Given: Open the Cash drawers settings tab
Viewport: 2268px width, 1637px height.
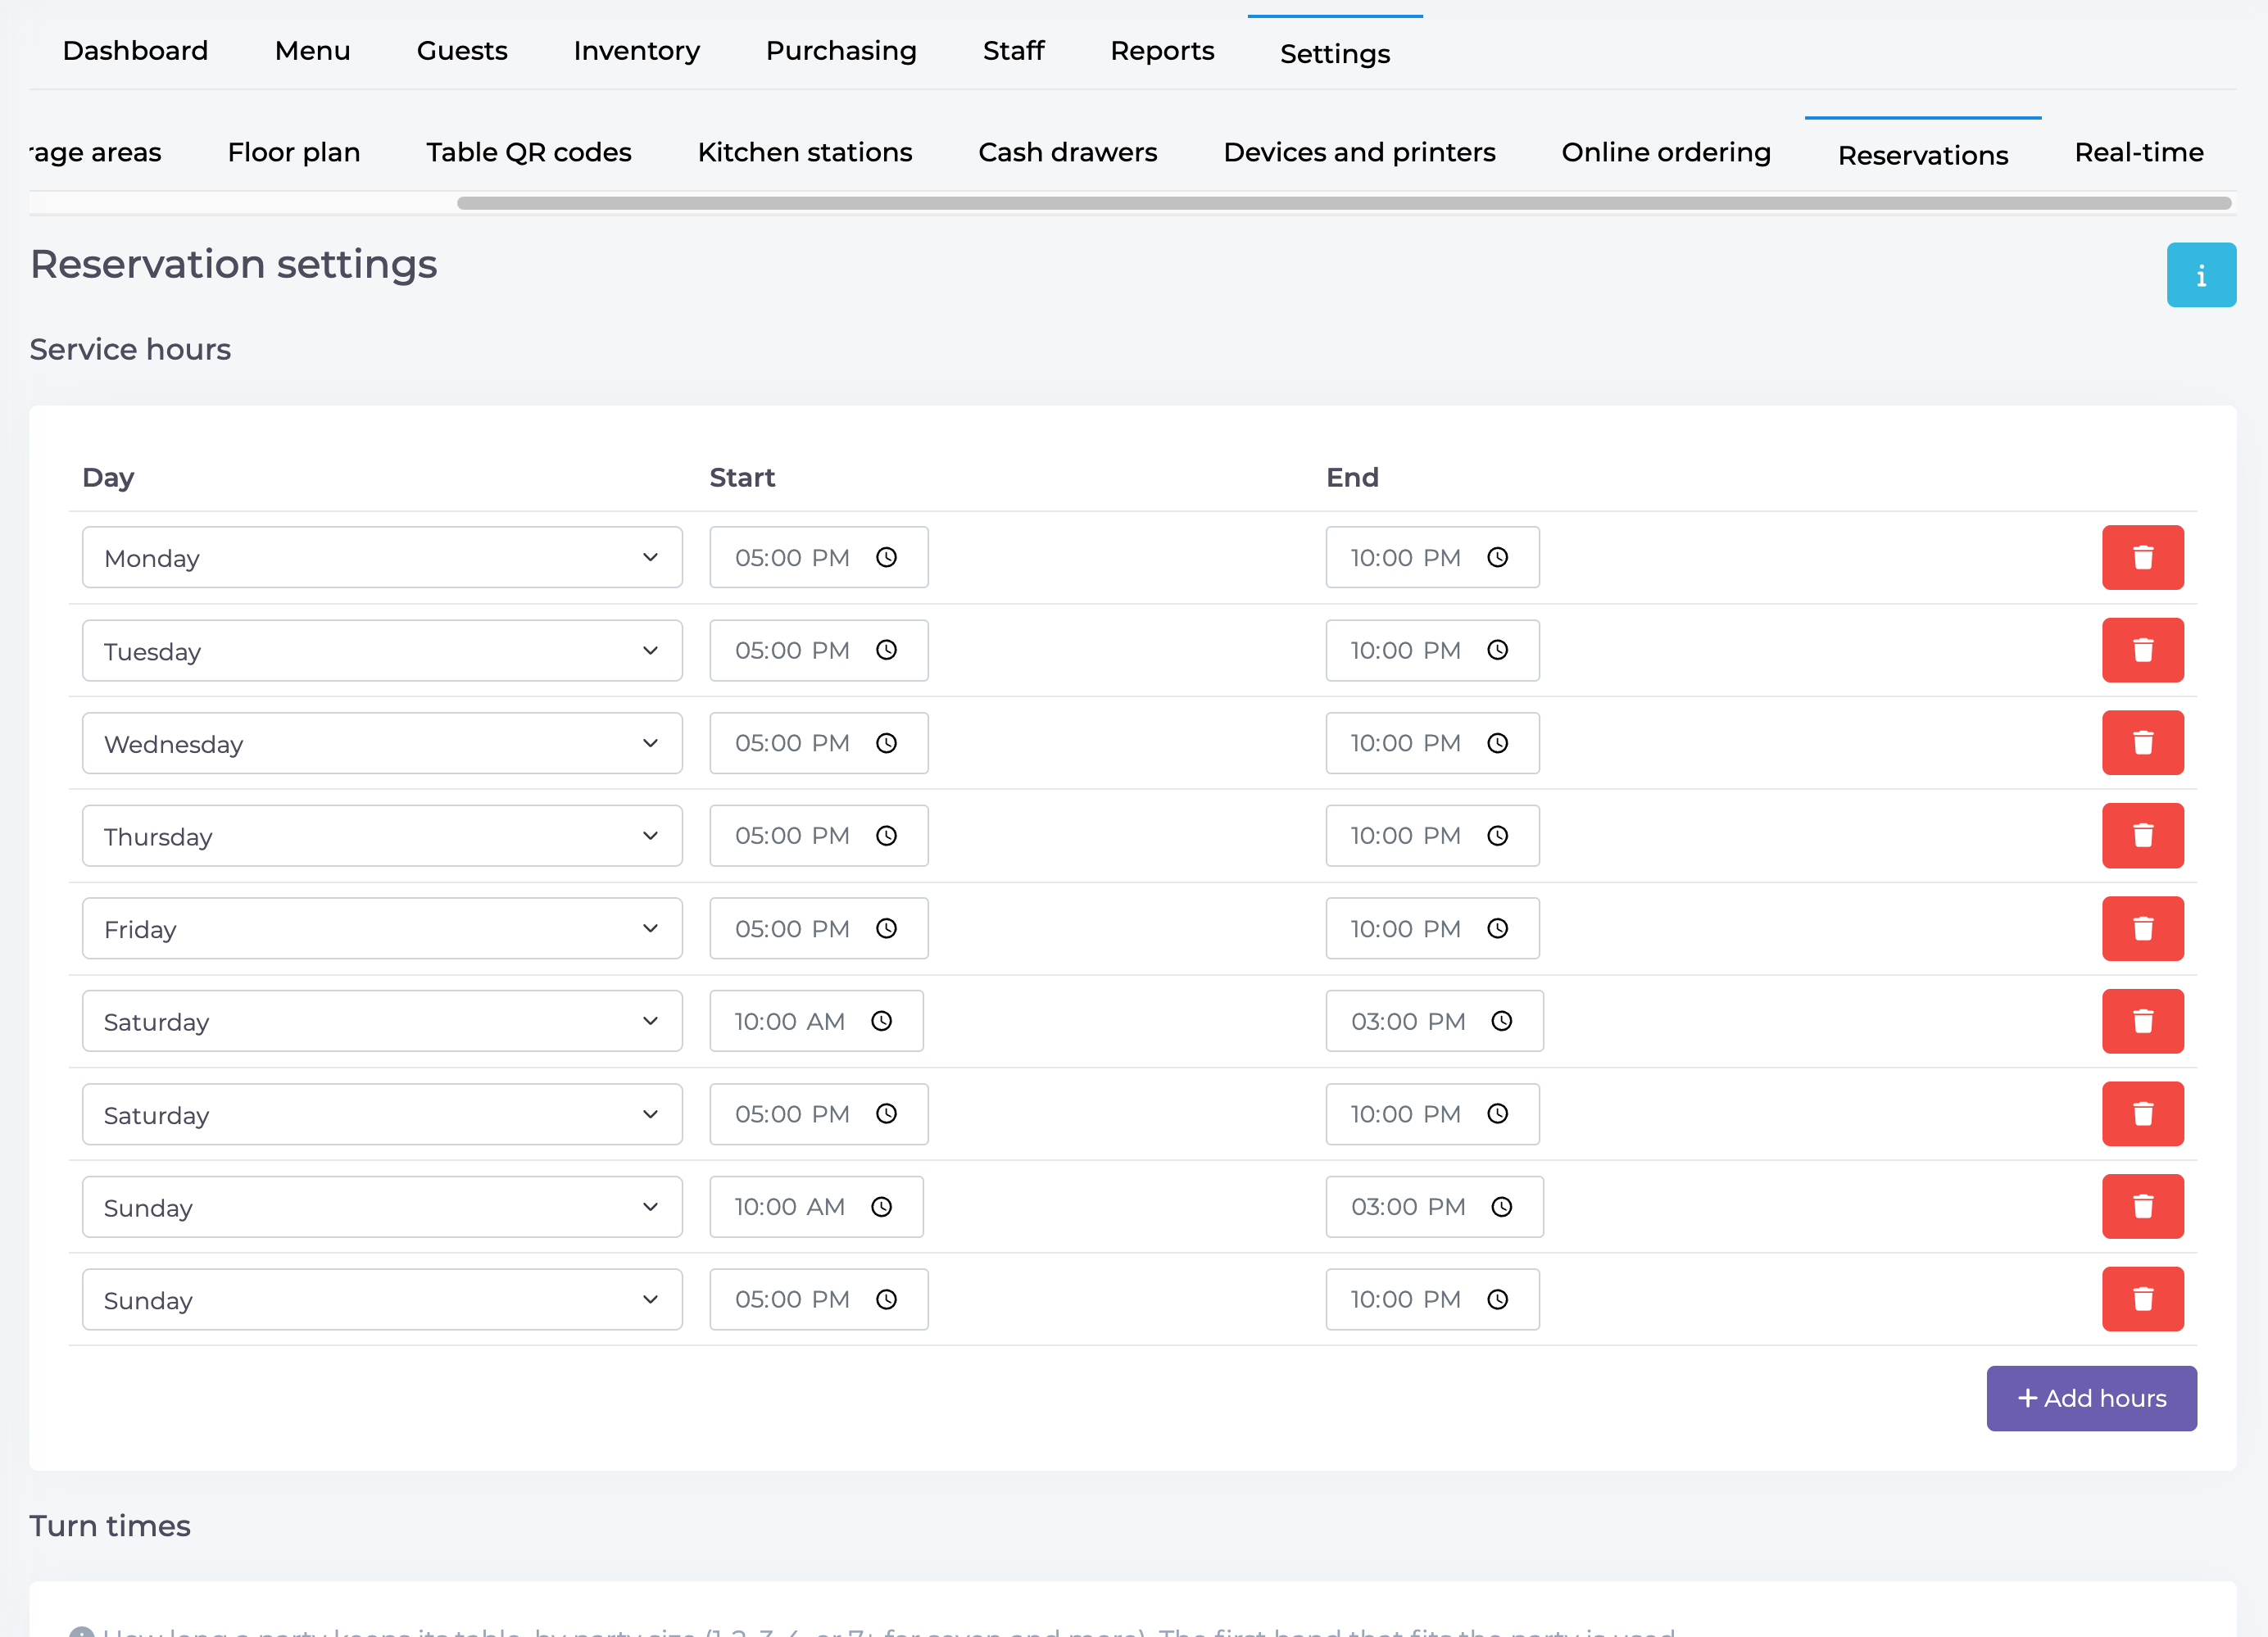Looking at the screenshot, I should point(1067,152).
